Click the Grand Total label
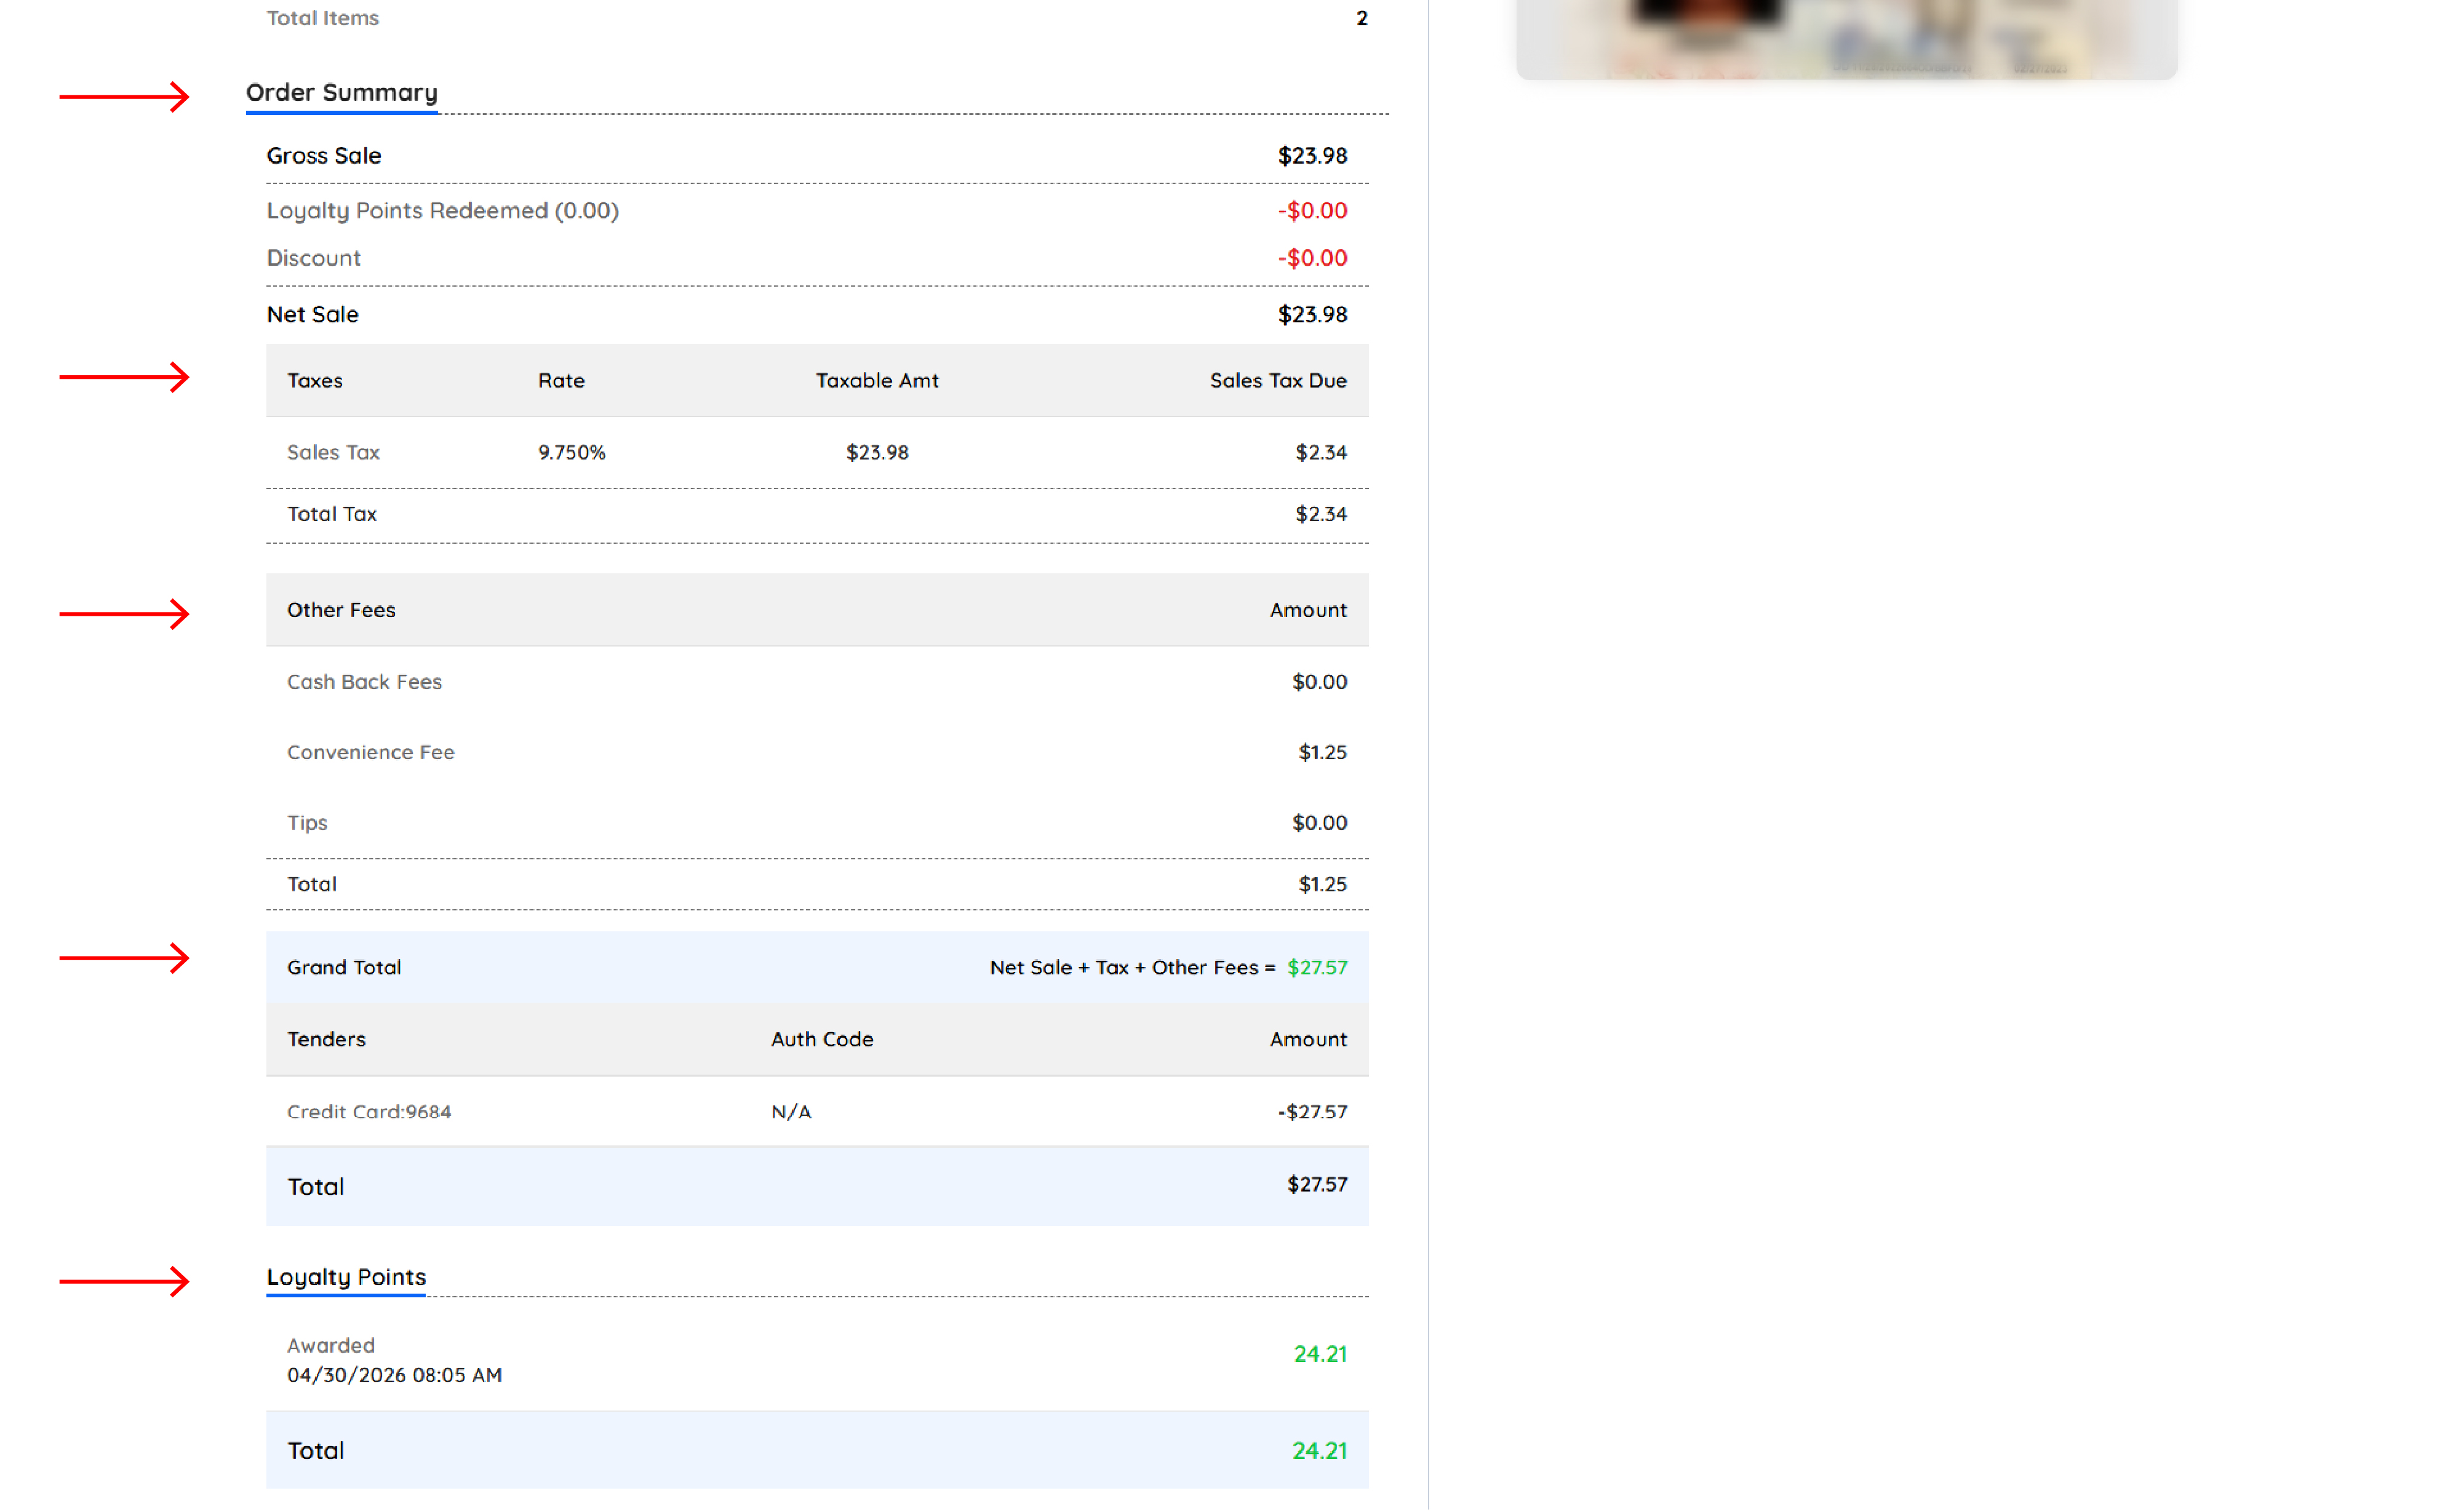Image resolution: width=2461 pixels, height=1512 pixels. point(344,968)
